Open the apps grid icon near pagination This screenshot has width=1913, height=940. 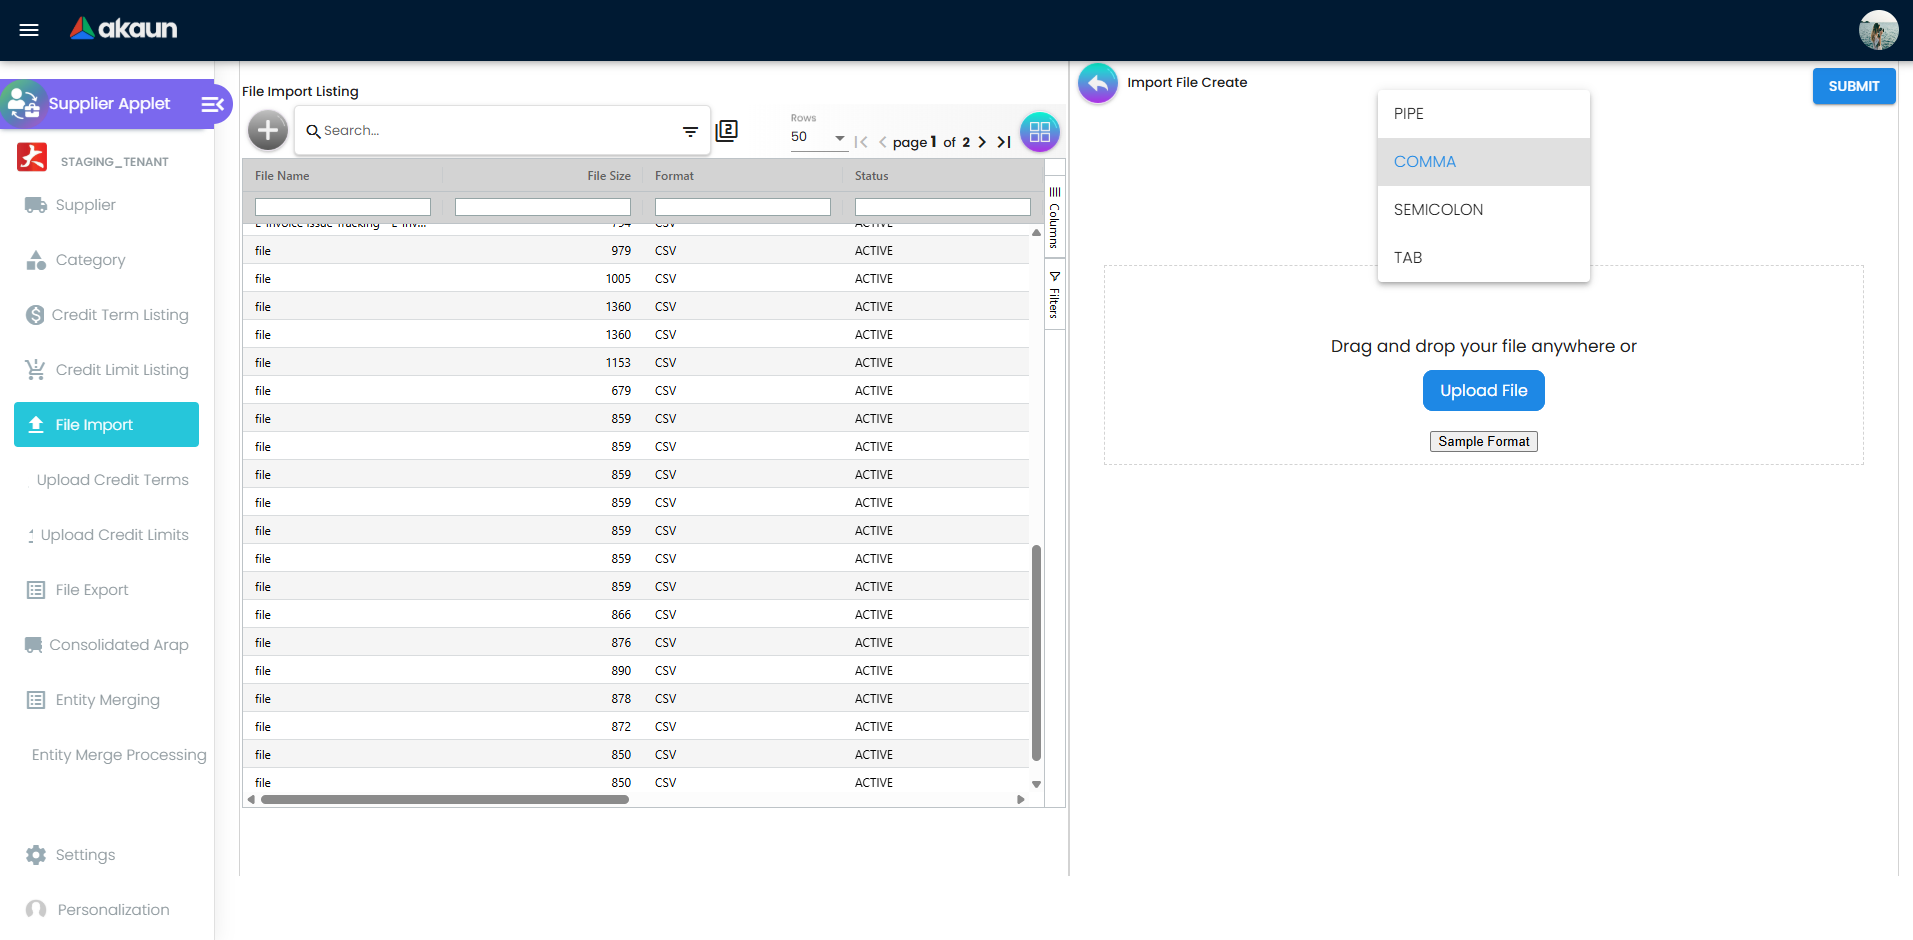[x=1039, y=131]
